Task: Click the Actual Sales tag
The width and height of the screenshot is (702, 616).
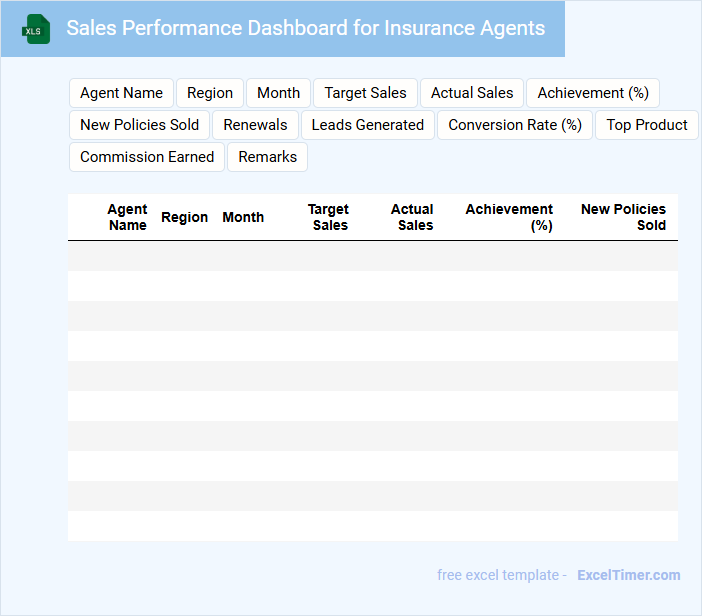Action: click(x=472, y=93)
